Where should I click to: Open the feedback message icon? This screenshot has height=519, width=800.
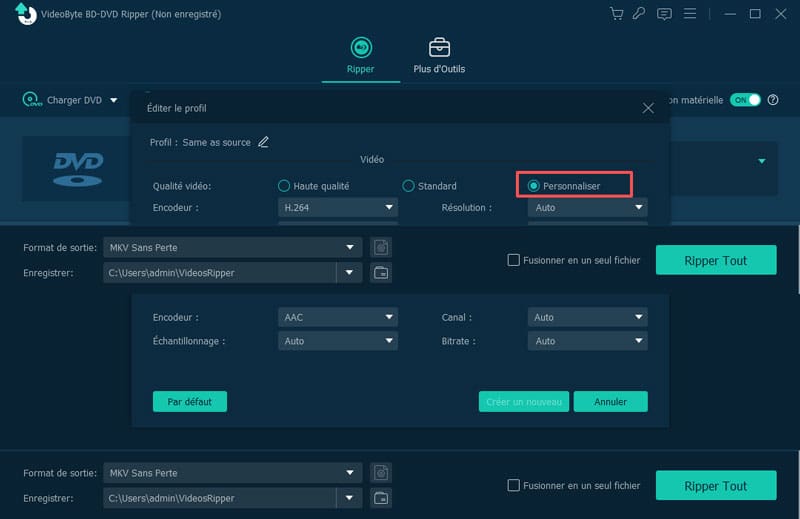[665, 14]
